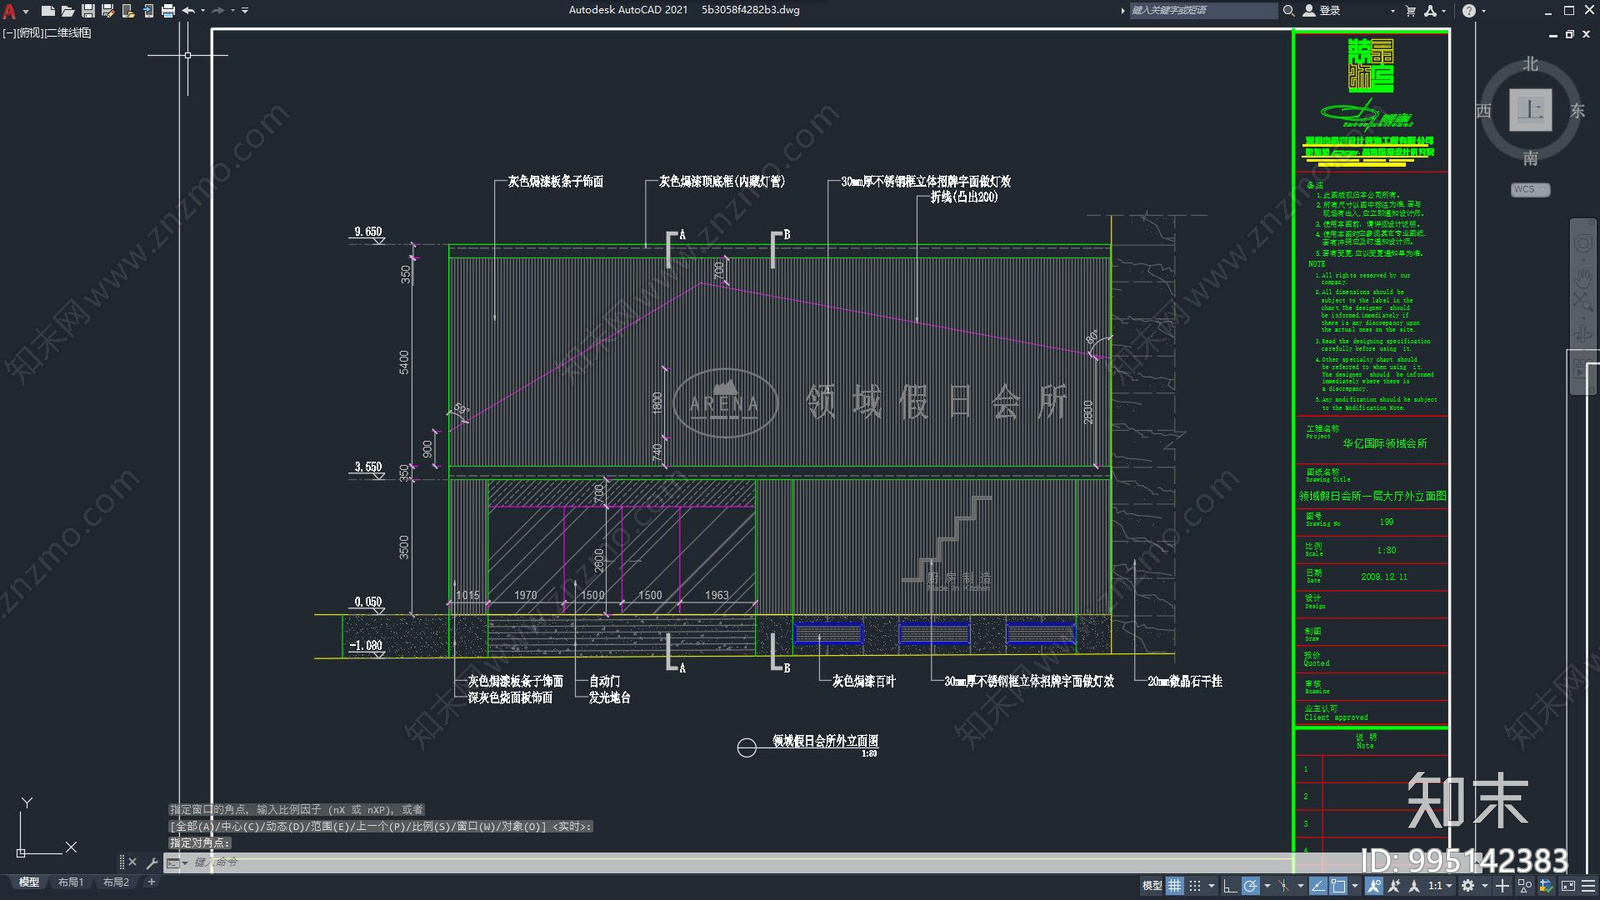Open the WCS coordinate system dropdown

point(1530,189)
